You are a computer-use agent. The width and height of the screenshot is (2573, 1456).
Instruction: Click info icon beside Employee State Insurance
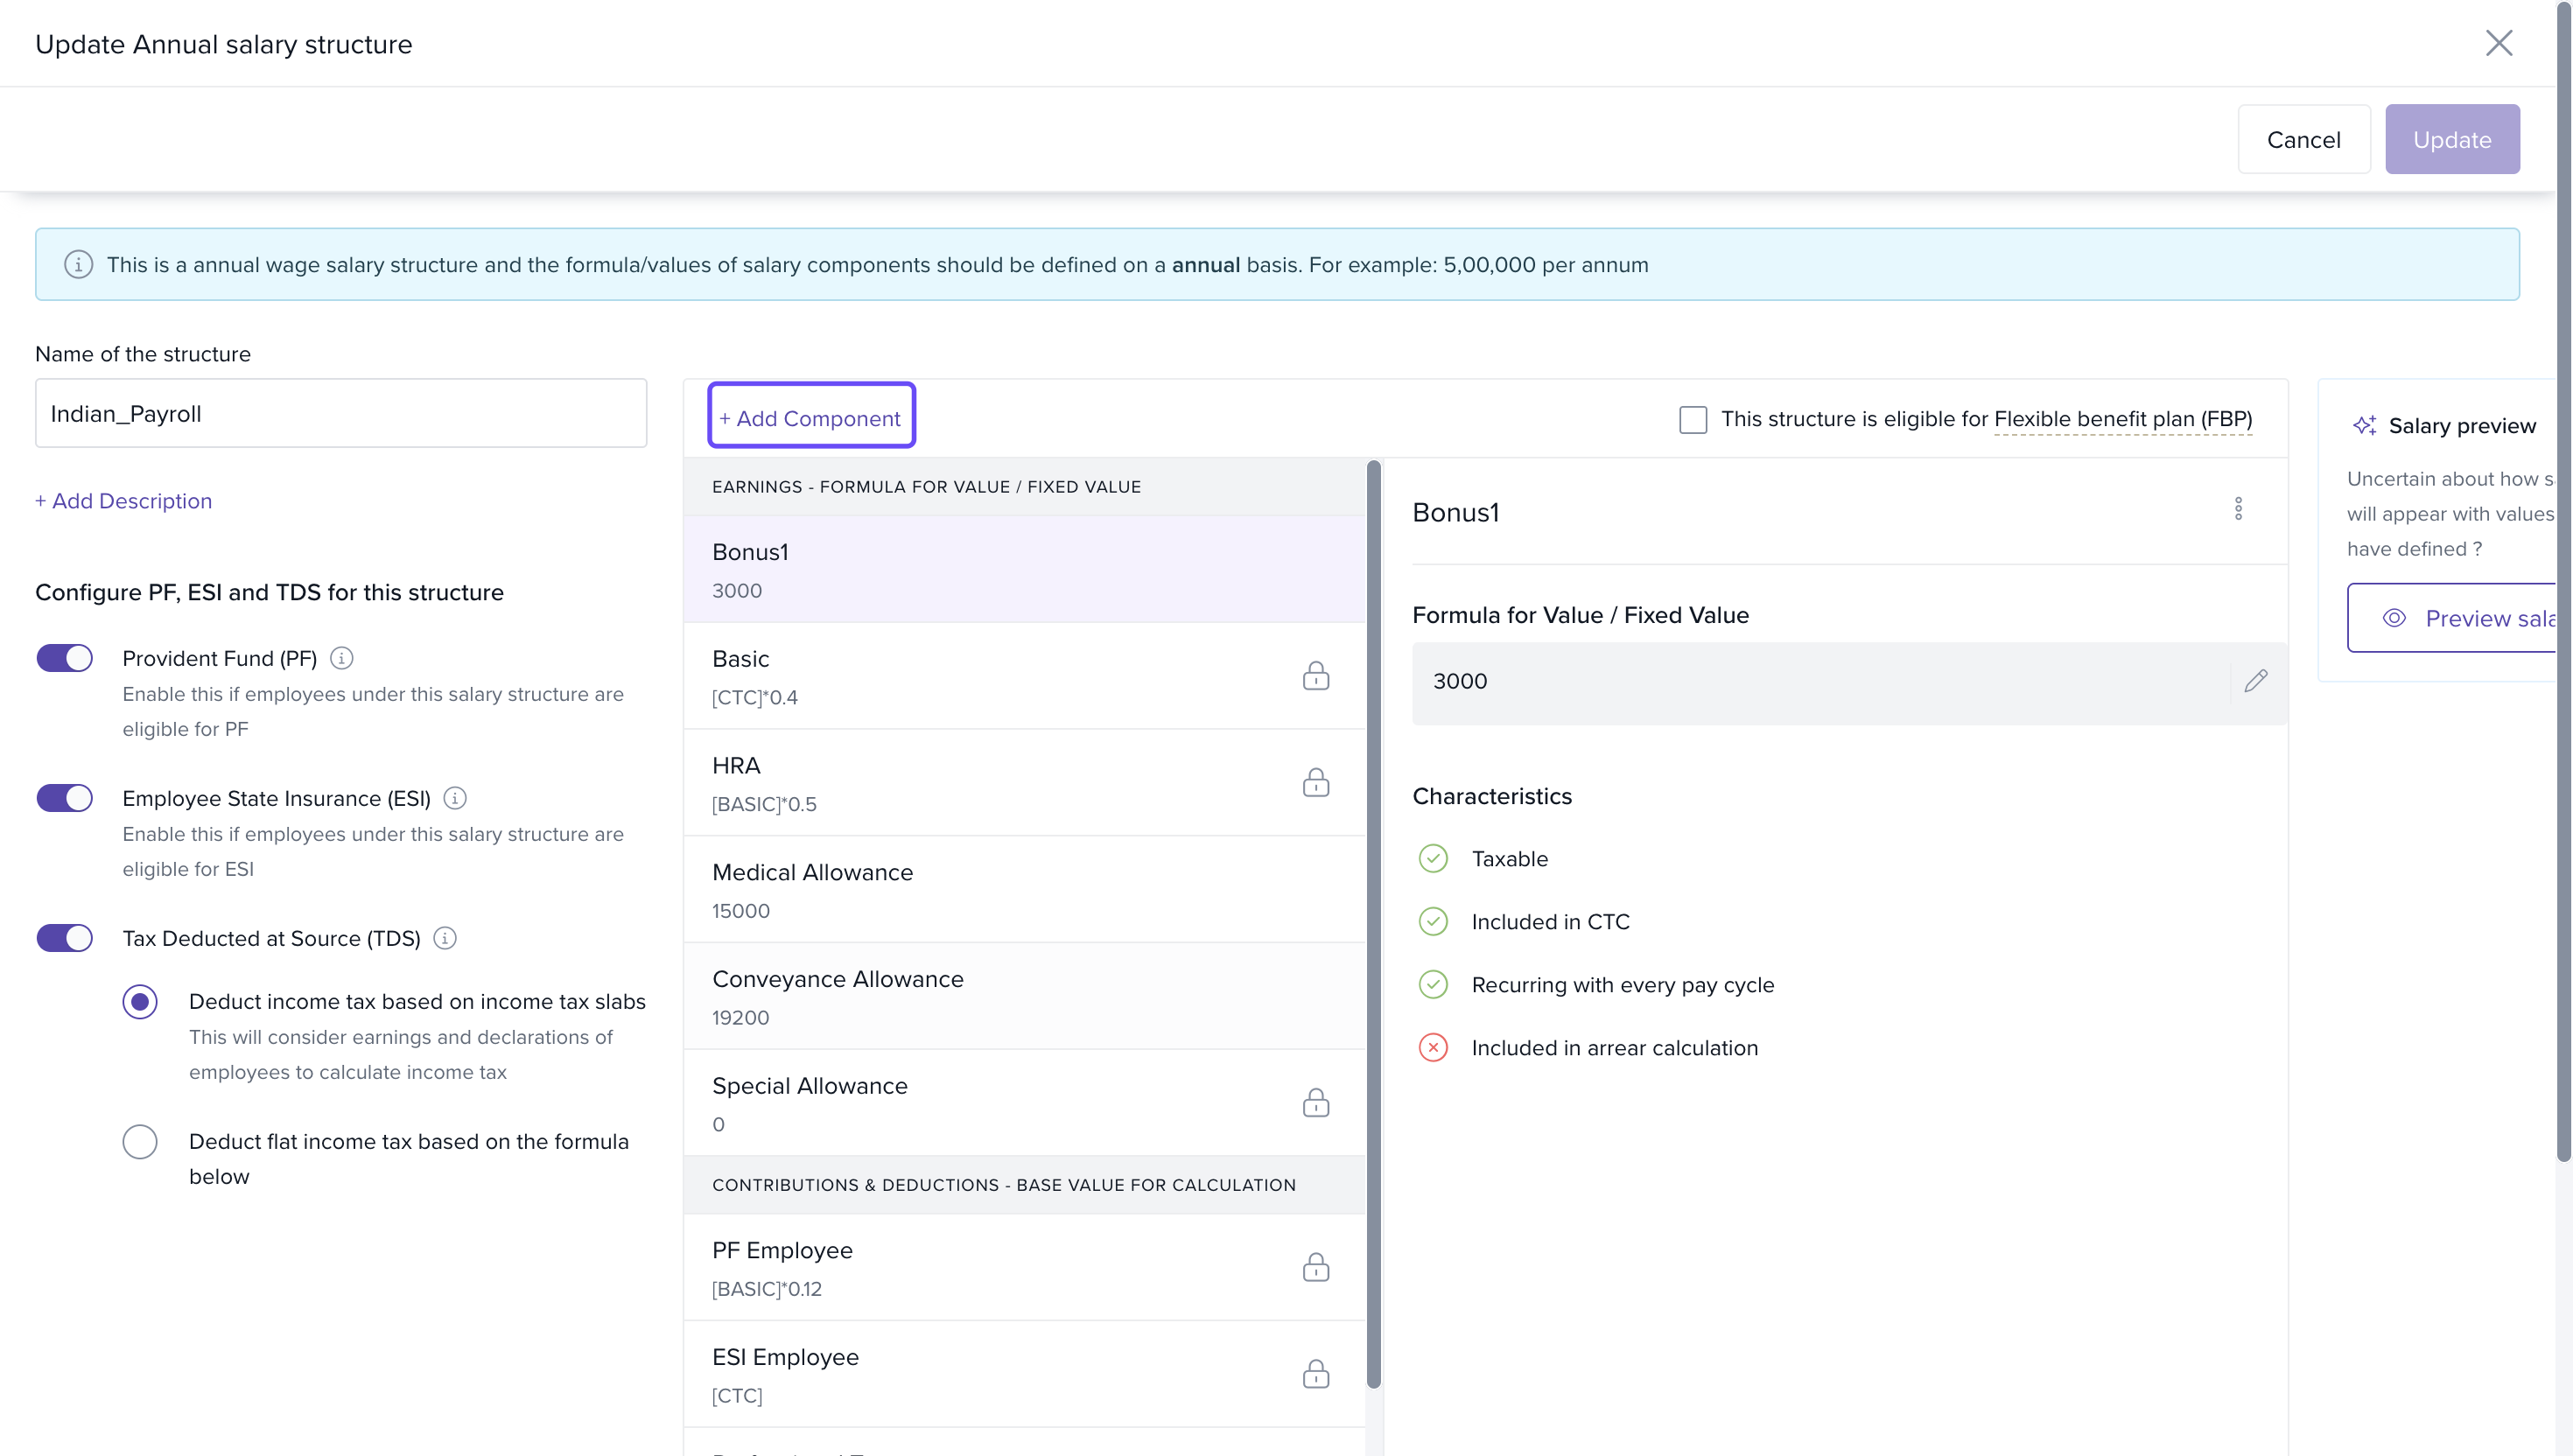(455, 798)
